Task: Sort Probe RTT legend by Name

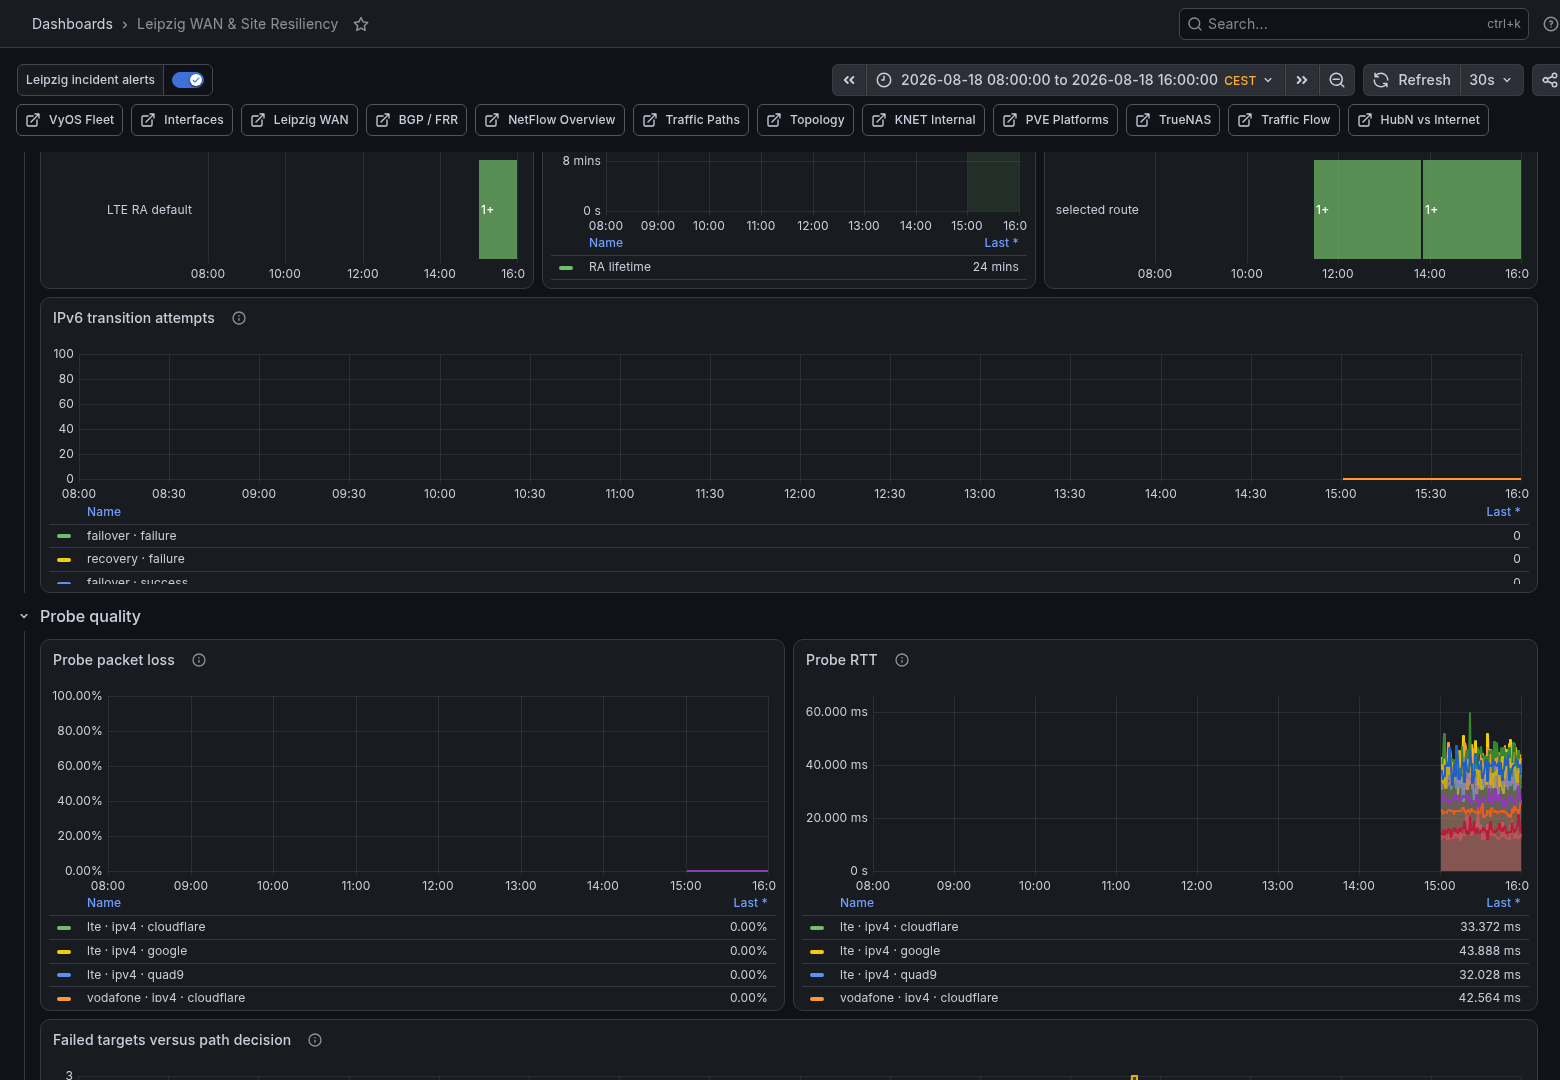Action: tap(857, 903)
